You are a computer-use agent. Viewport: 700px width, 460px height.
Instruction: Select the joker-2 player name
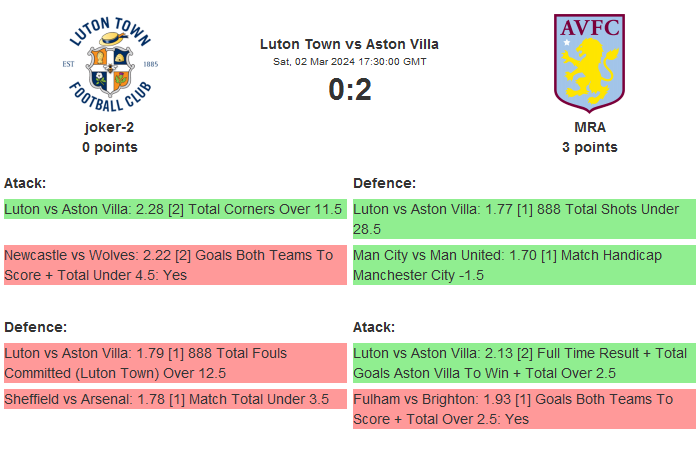pos(110,127)
